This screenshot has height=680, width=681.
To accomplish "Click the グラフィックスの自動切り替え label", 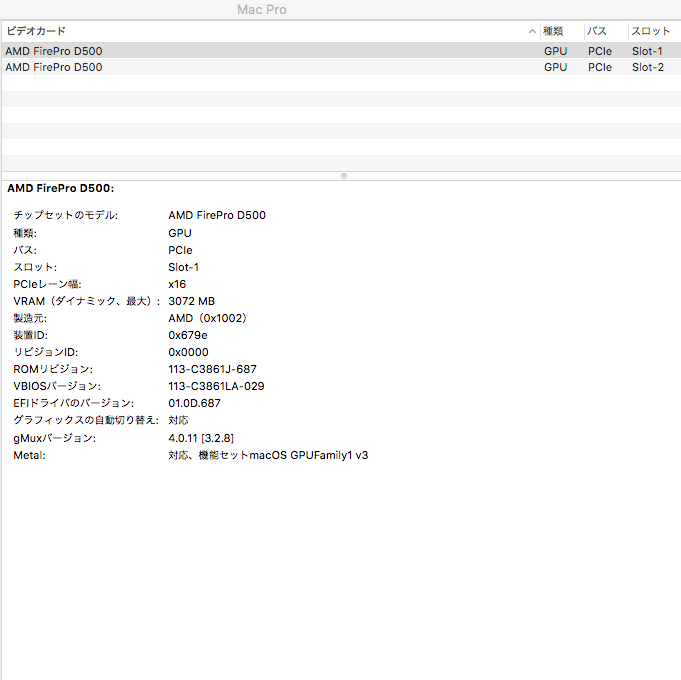I will (86, 420).
